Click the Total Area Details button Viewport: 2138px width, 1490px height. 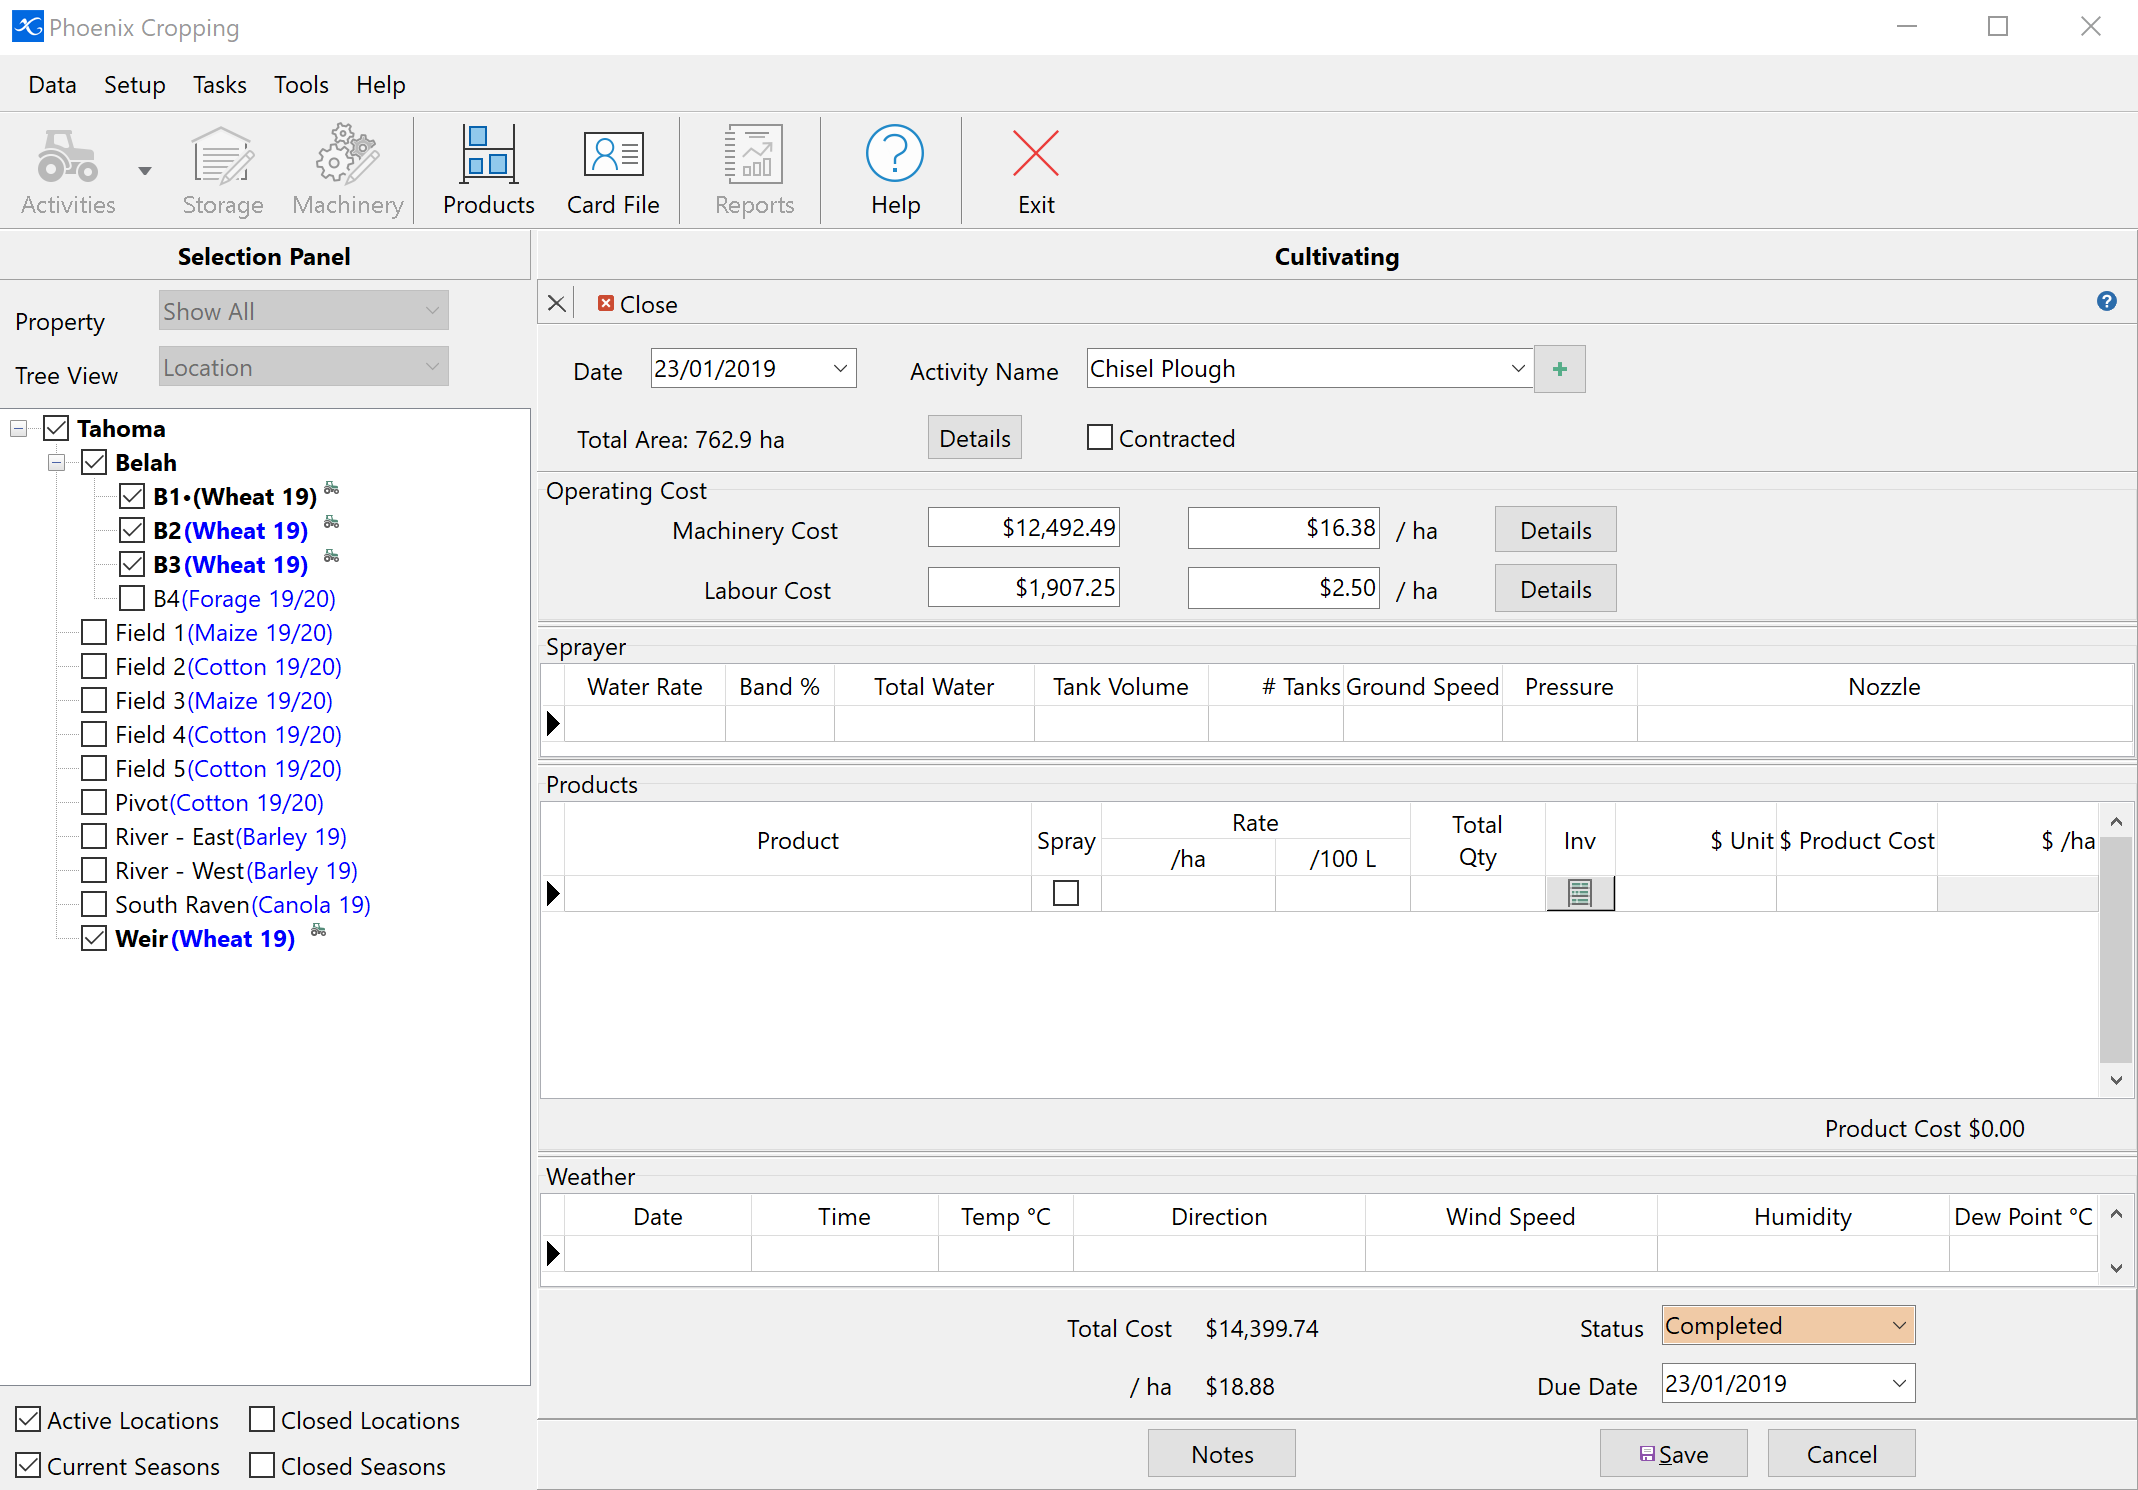[x=975, y=438]
